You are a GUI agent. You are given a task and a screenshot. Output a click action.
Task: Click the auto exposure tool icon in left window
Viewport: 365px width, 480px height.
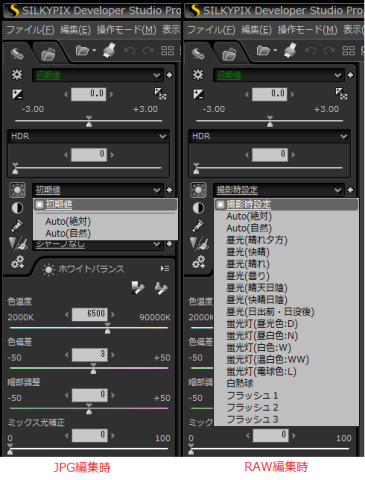(x=160, y=94)
